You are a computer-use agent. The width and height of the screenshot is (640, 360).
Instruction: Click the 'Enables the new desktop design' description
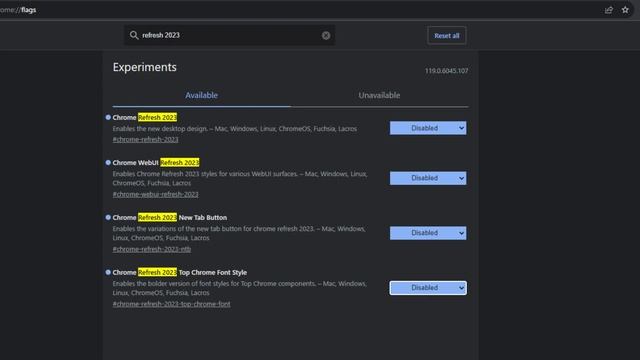coord(235,129)
